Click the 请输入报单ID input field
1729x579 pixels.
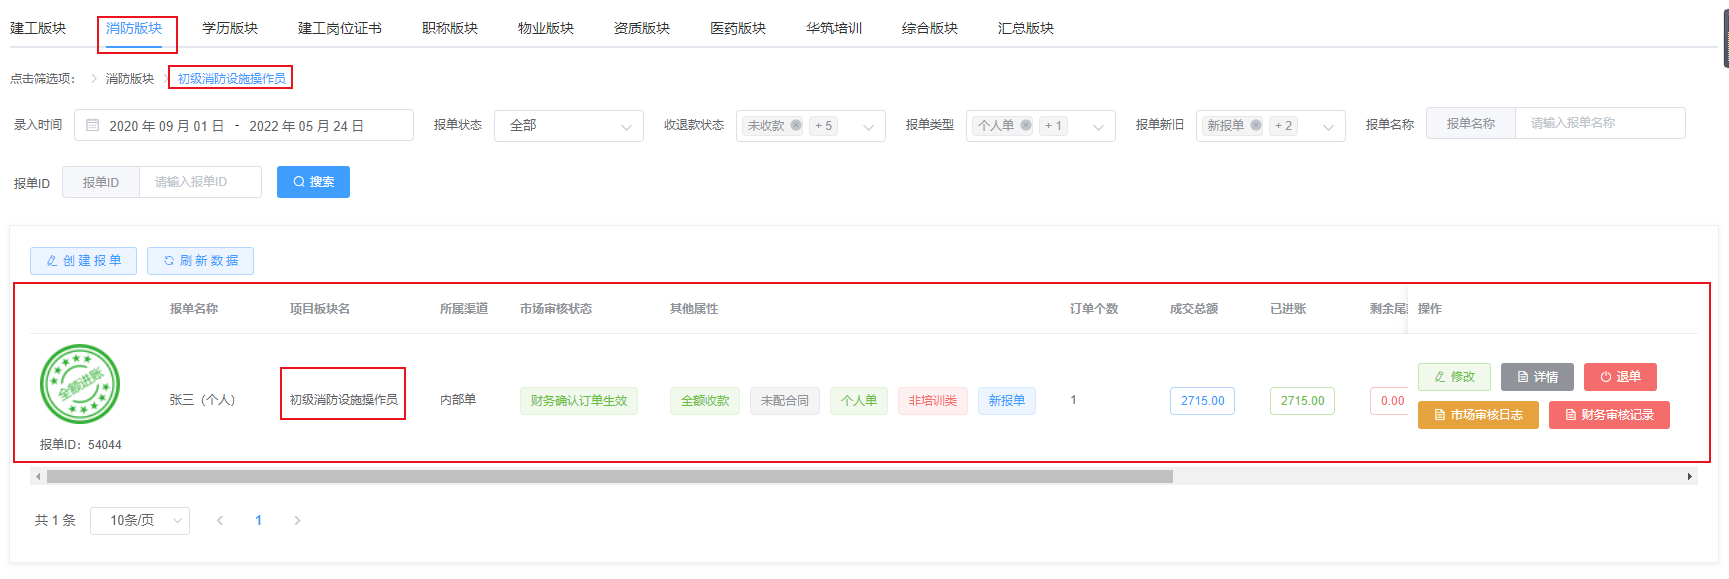200,182
